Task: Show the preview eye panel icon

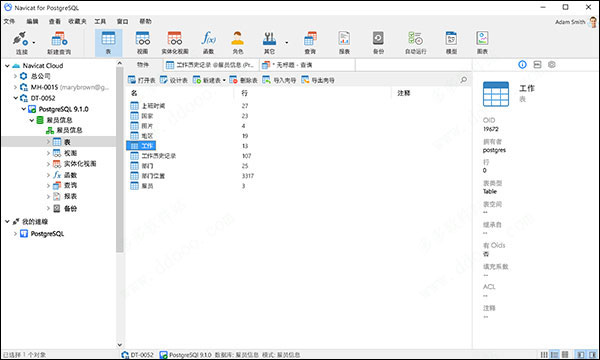Action: tap(551, 65)
